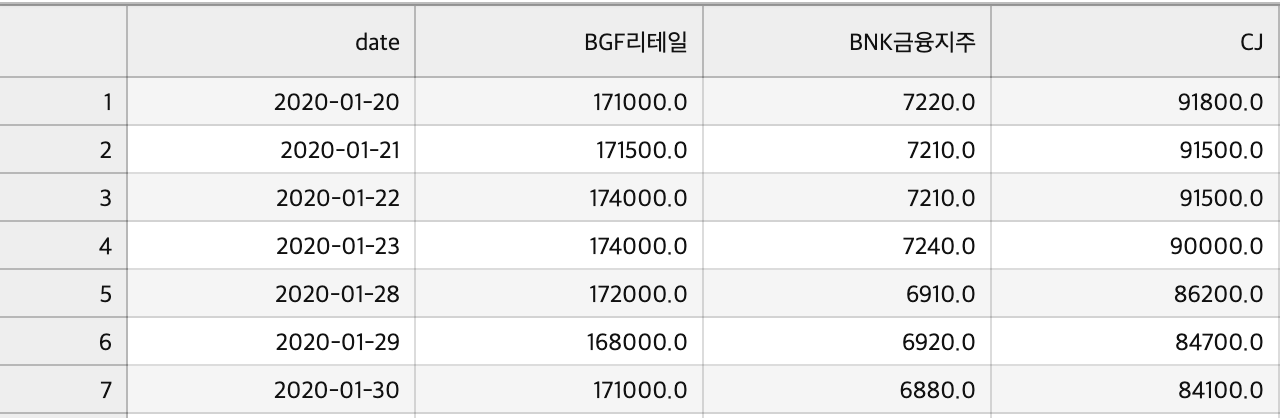This screenshot has width=1280, height=418.
Task: Select BGF리테일 value 171500.0
Action: pyautogui.click(x=559, y=150)
